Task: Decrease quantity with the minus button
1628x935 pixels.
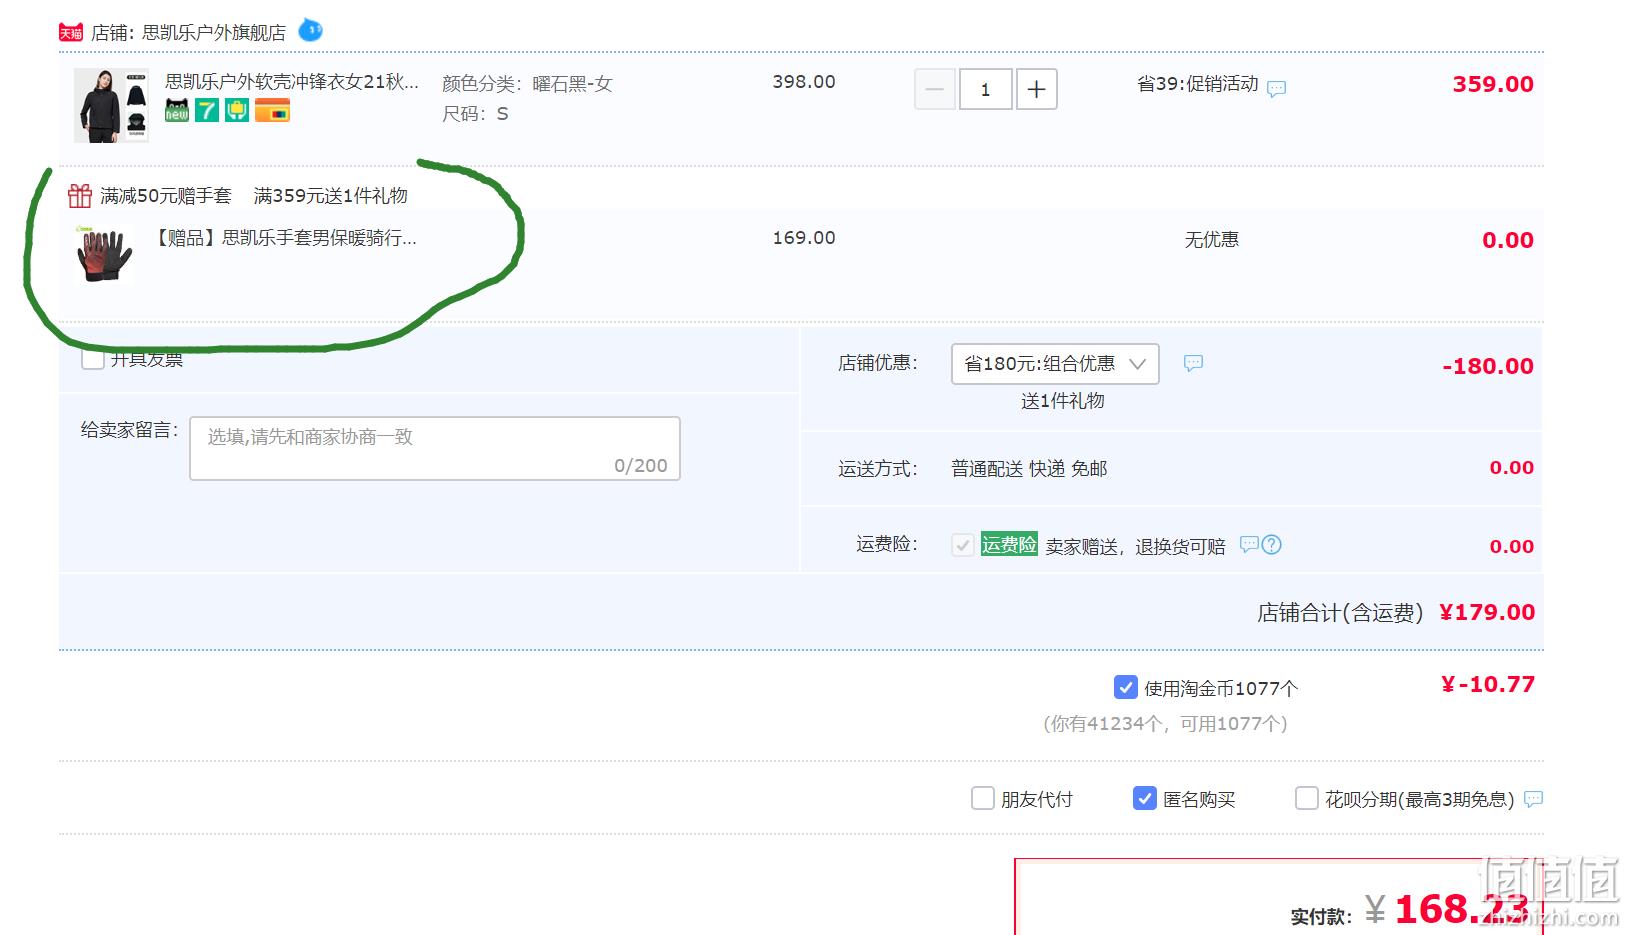Action: 935,89
